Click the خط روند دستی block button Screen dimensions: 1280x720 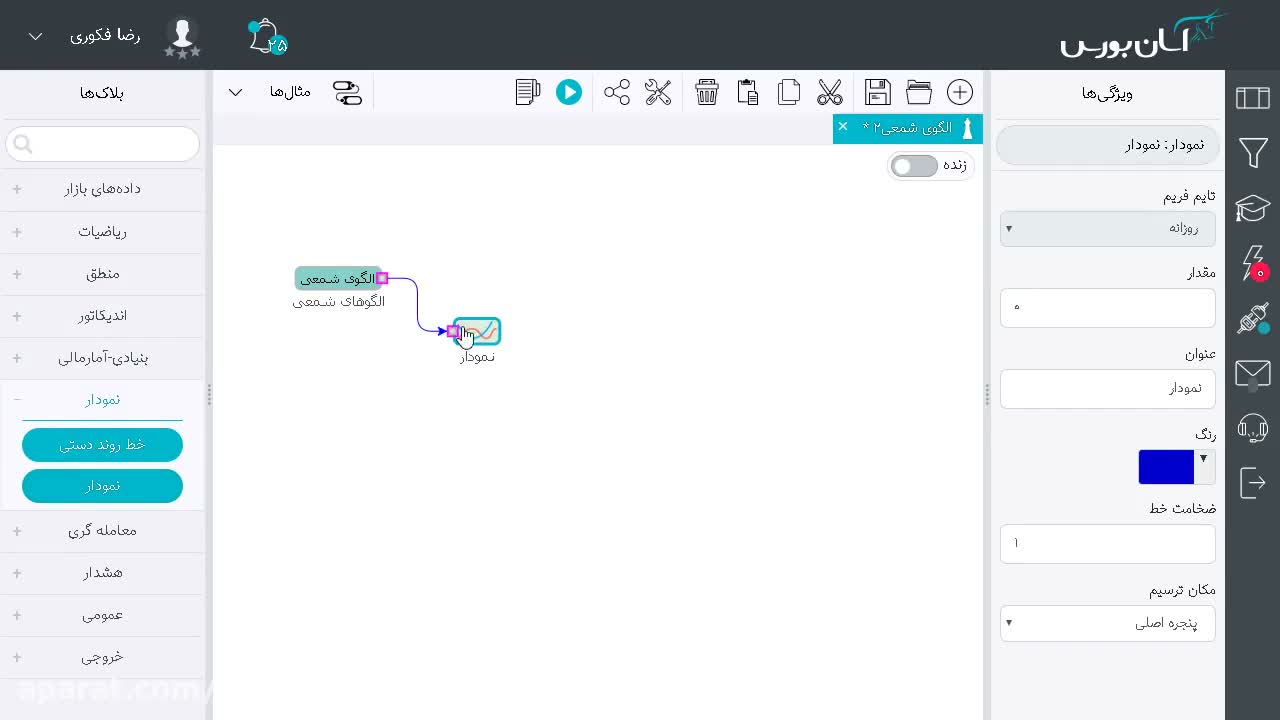pyautogui.click(x=102, y=445)
